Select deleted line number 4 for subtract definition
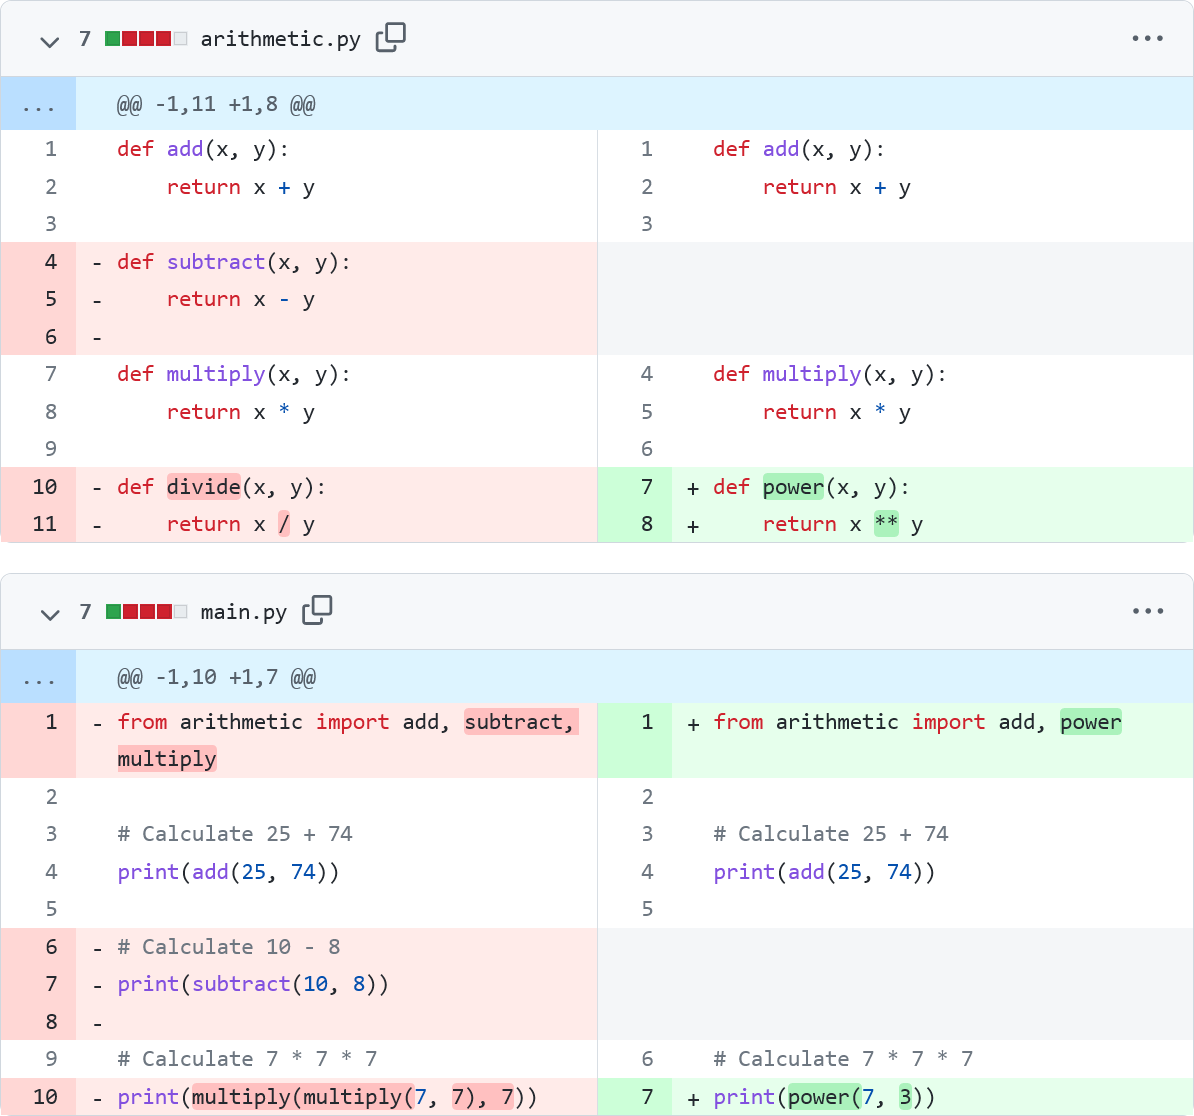Image resolution: width=1194 pixels, height=1116 pixels. (x=50, y=262)
